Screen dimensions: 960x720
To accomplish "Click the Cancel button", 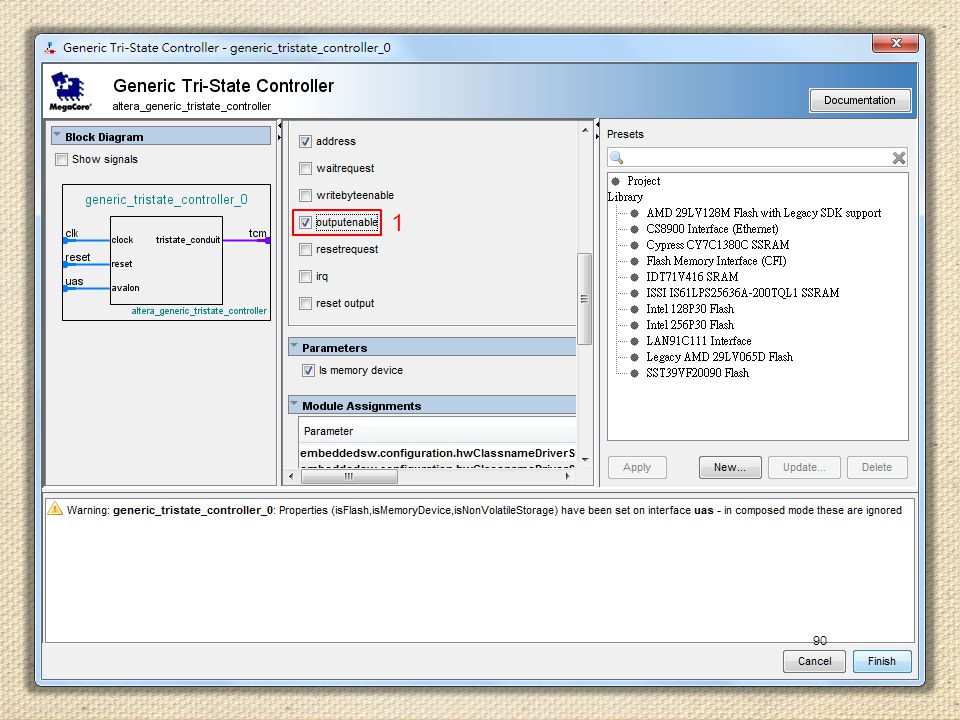I will [814, 661].
